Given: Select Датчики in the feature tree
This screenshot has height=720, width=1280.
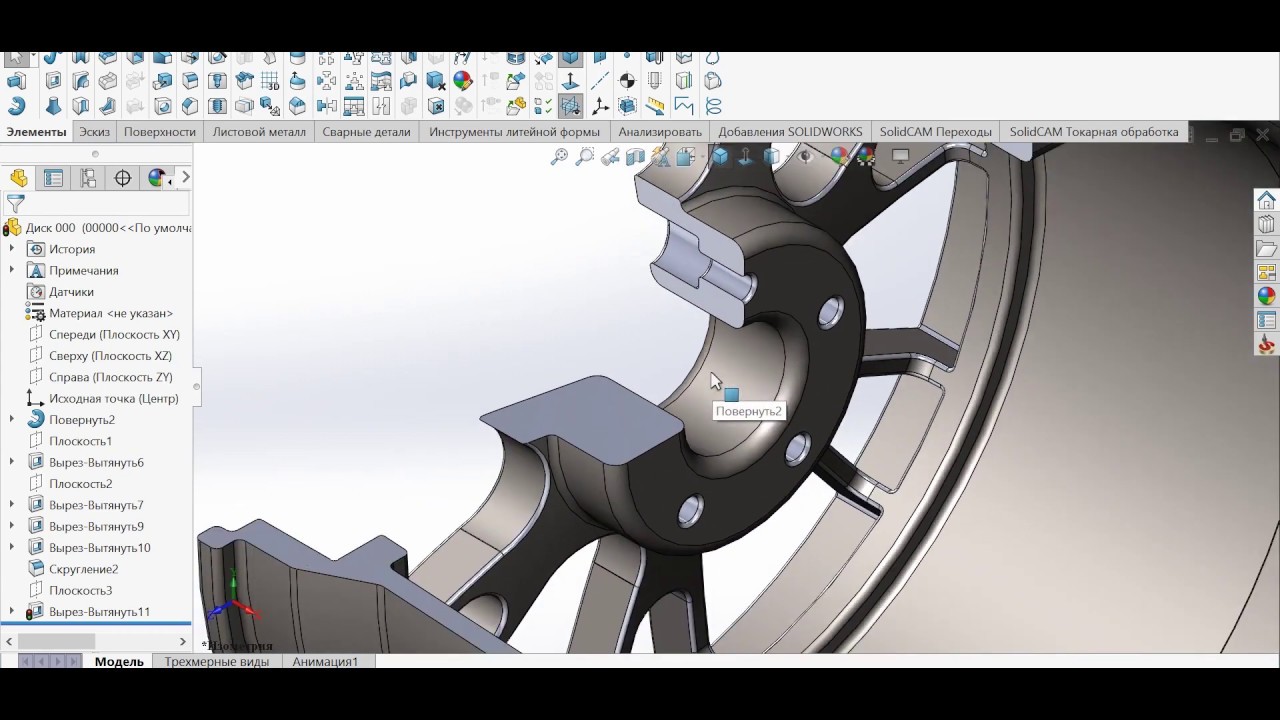Looking at the screenshot, I should point(71,292).
